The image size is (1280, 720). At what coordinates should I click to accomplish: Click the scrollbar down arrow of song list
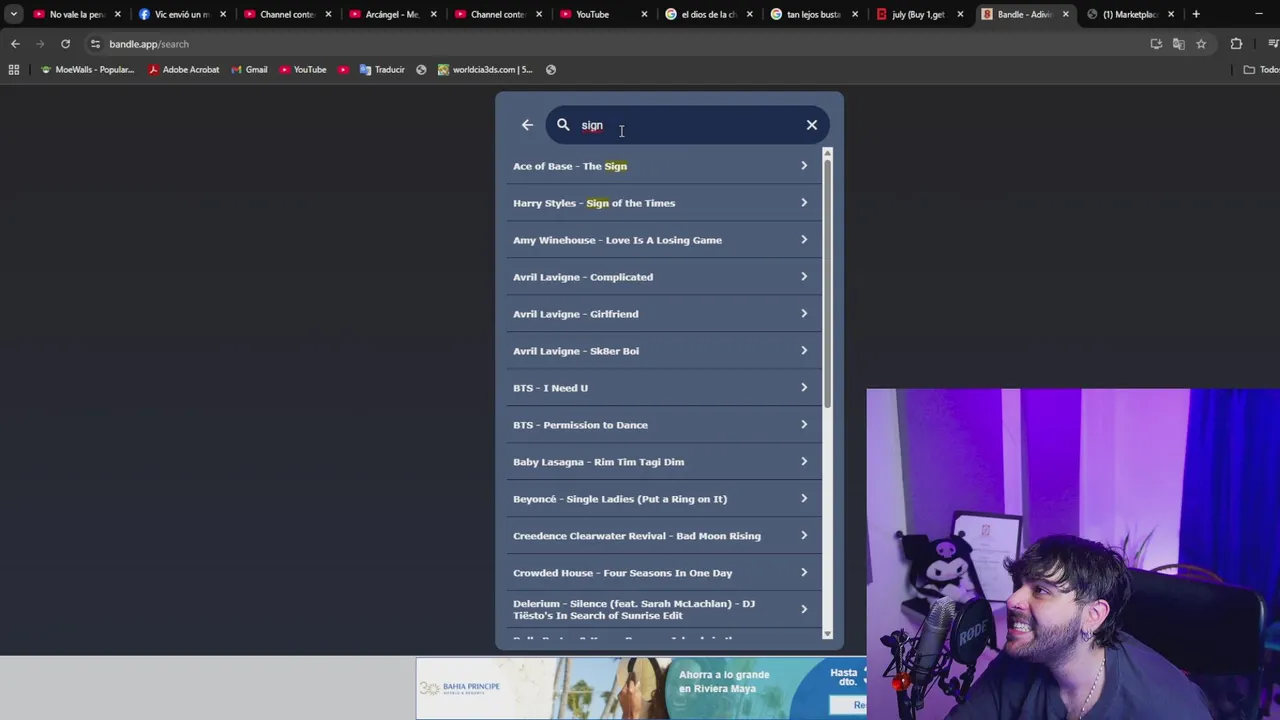pos(827,634)
